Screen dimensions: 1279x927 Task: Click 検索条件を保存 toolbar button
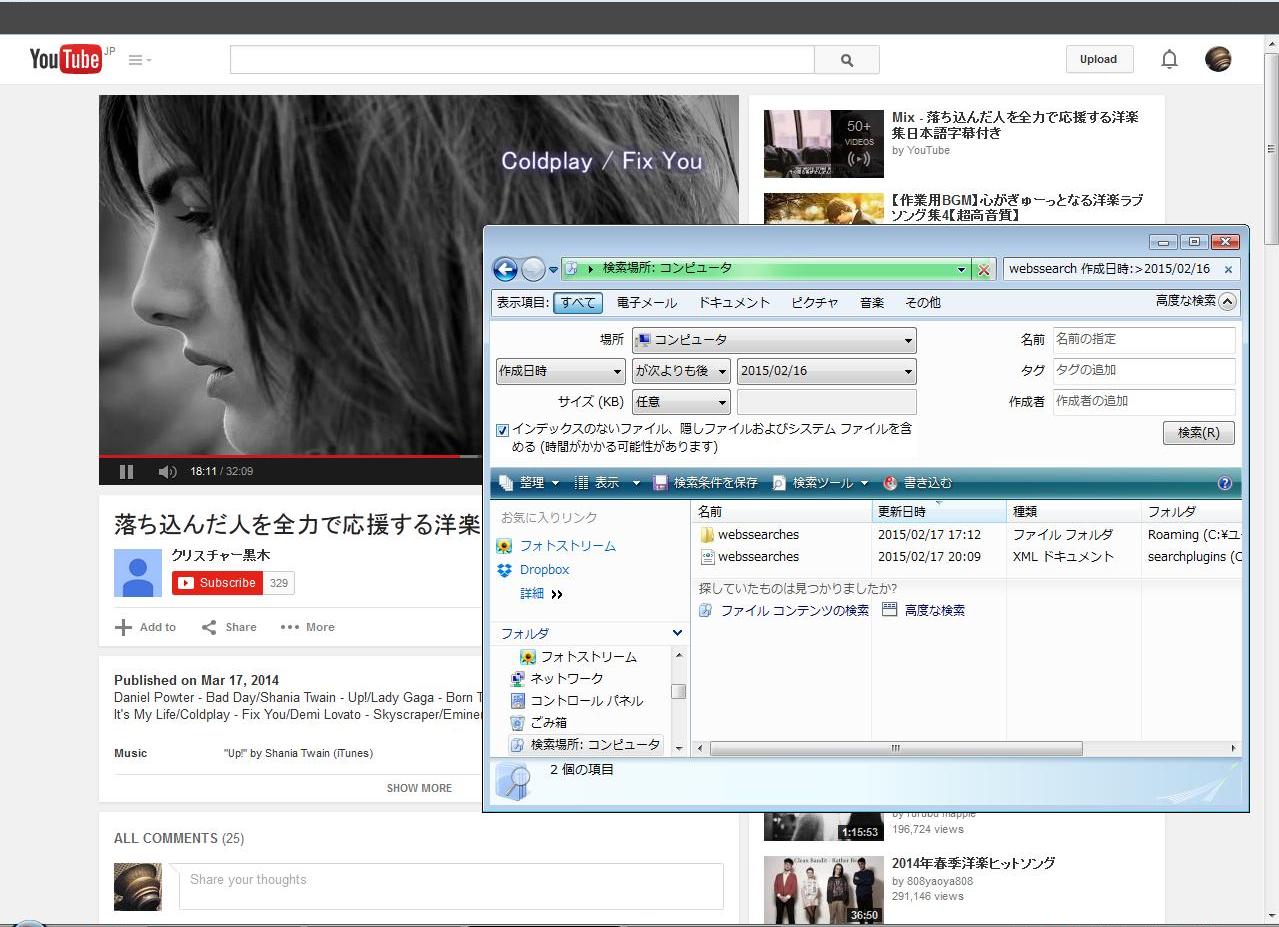coord(706,483)
